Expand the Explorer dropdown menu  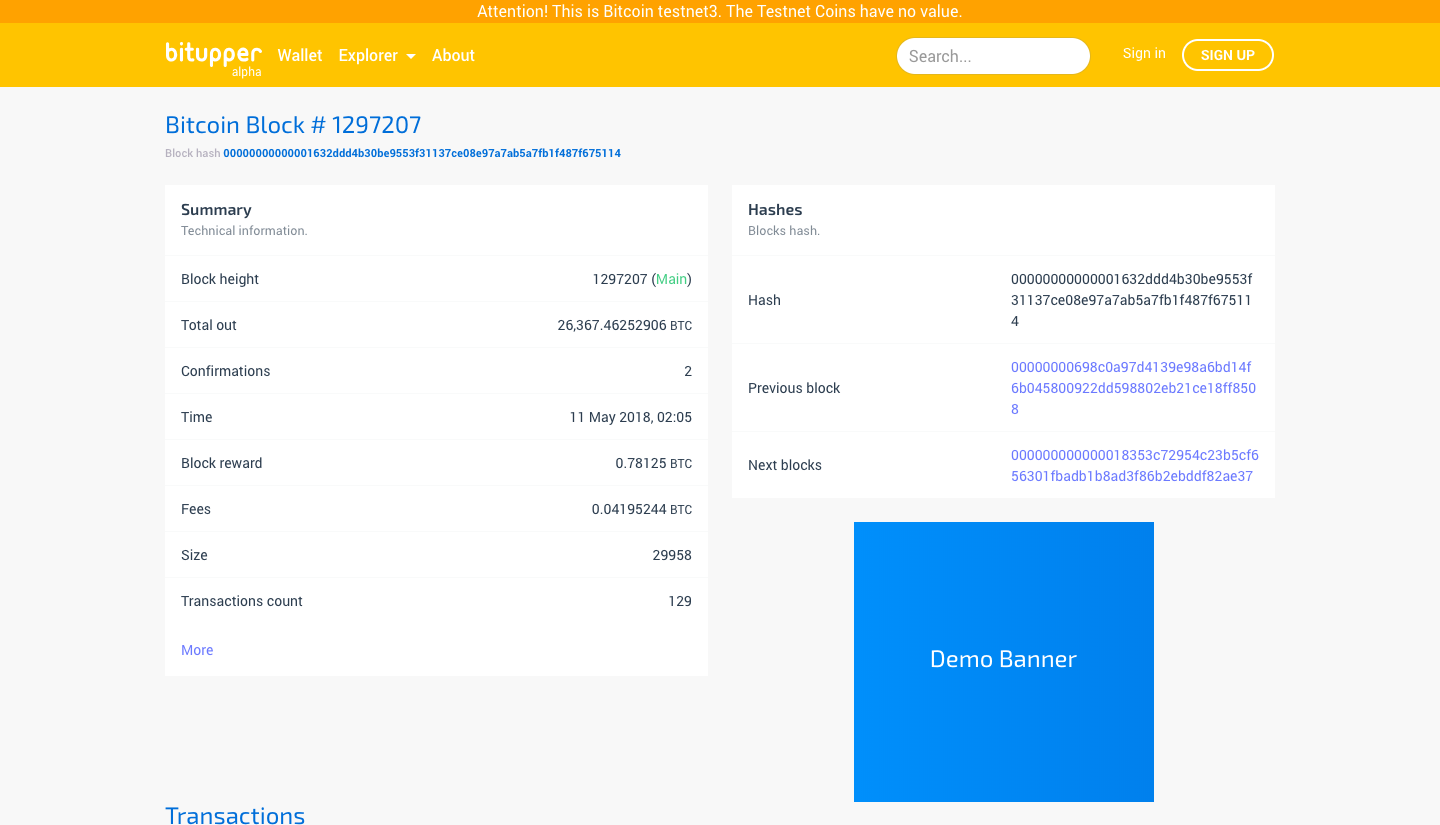[x=377, y=56]
